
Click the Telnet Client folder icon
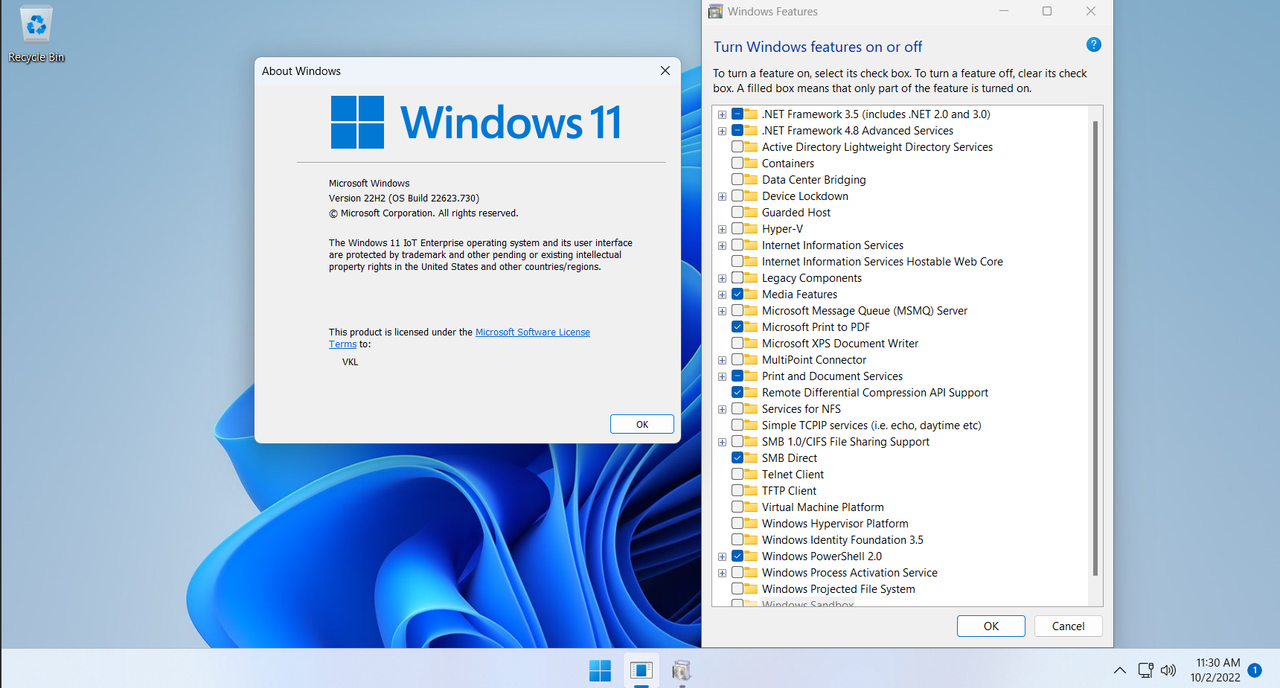pos(751,474)
